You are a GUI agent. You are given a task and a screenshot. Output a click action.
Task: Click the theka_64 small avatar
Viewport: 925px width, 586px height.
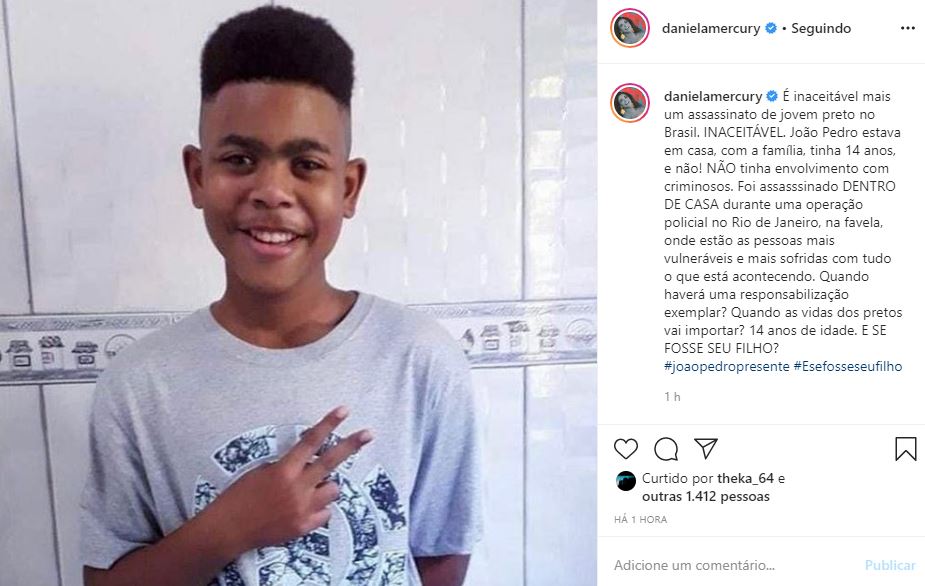click(625, 481)
